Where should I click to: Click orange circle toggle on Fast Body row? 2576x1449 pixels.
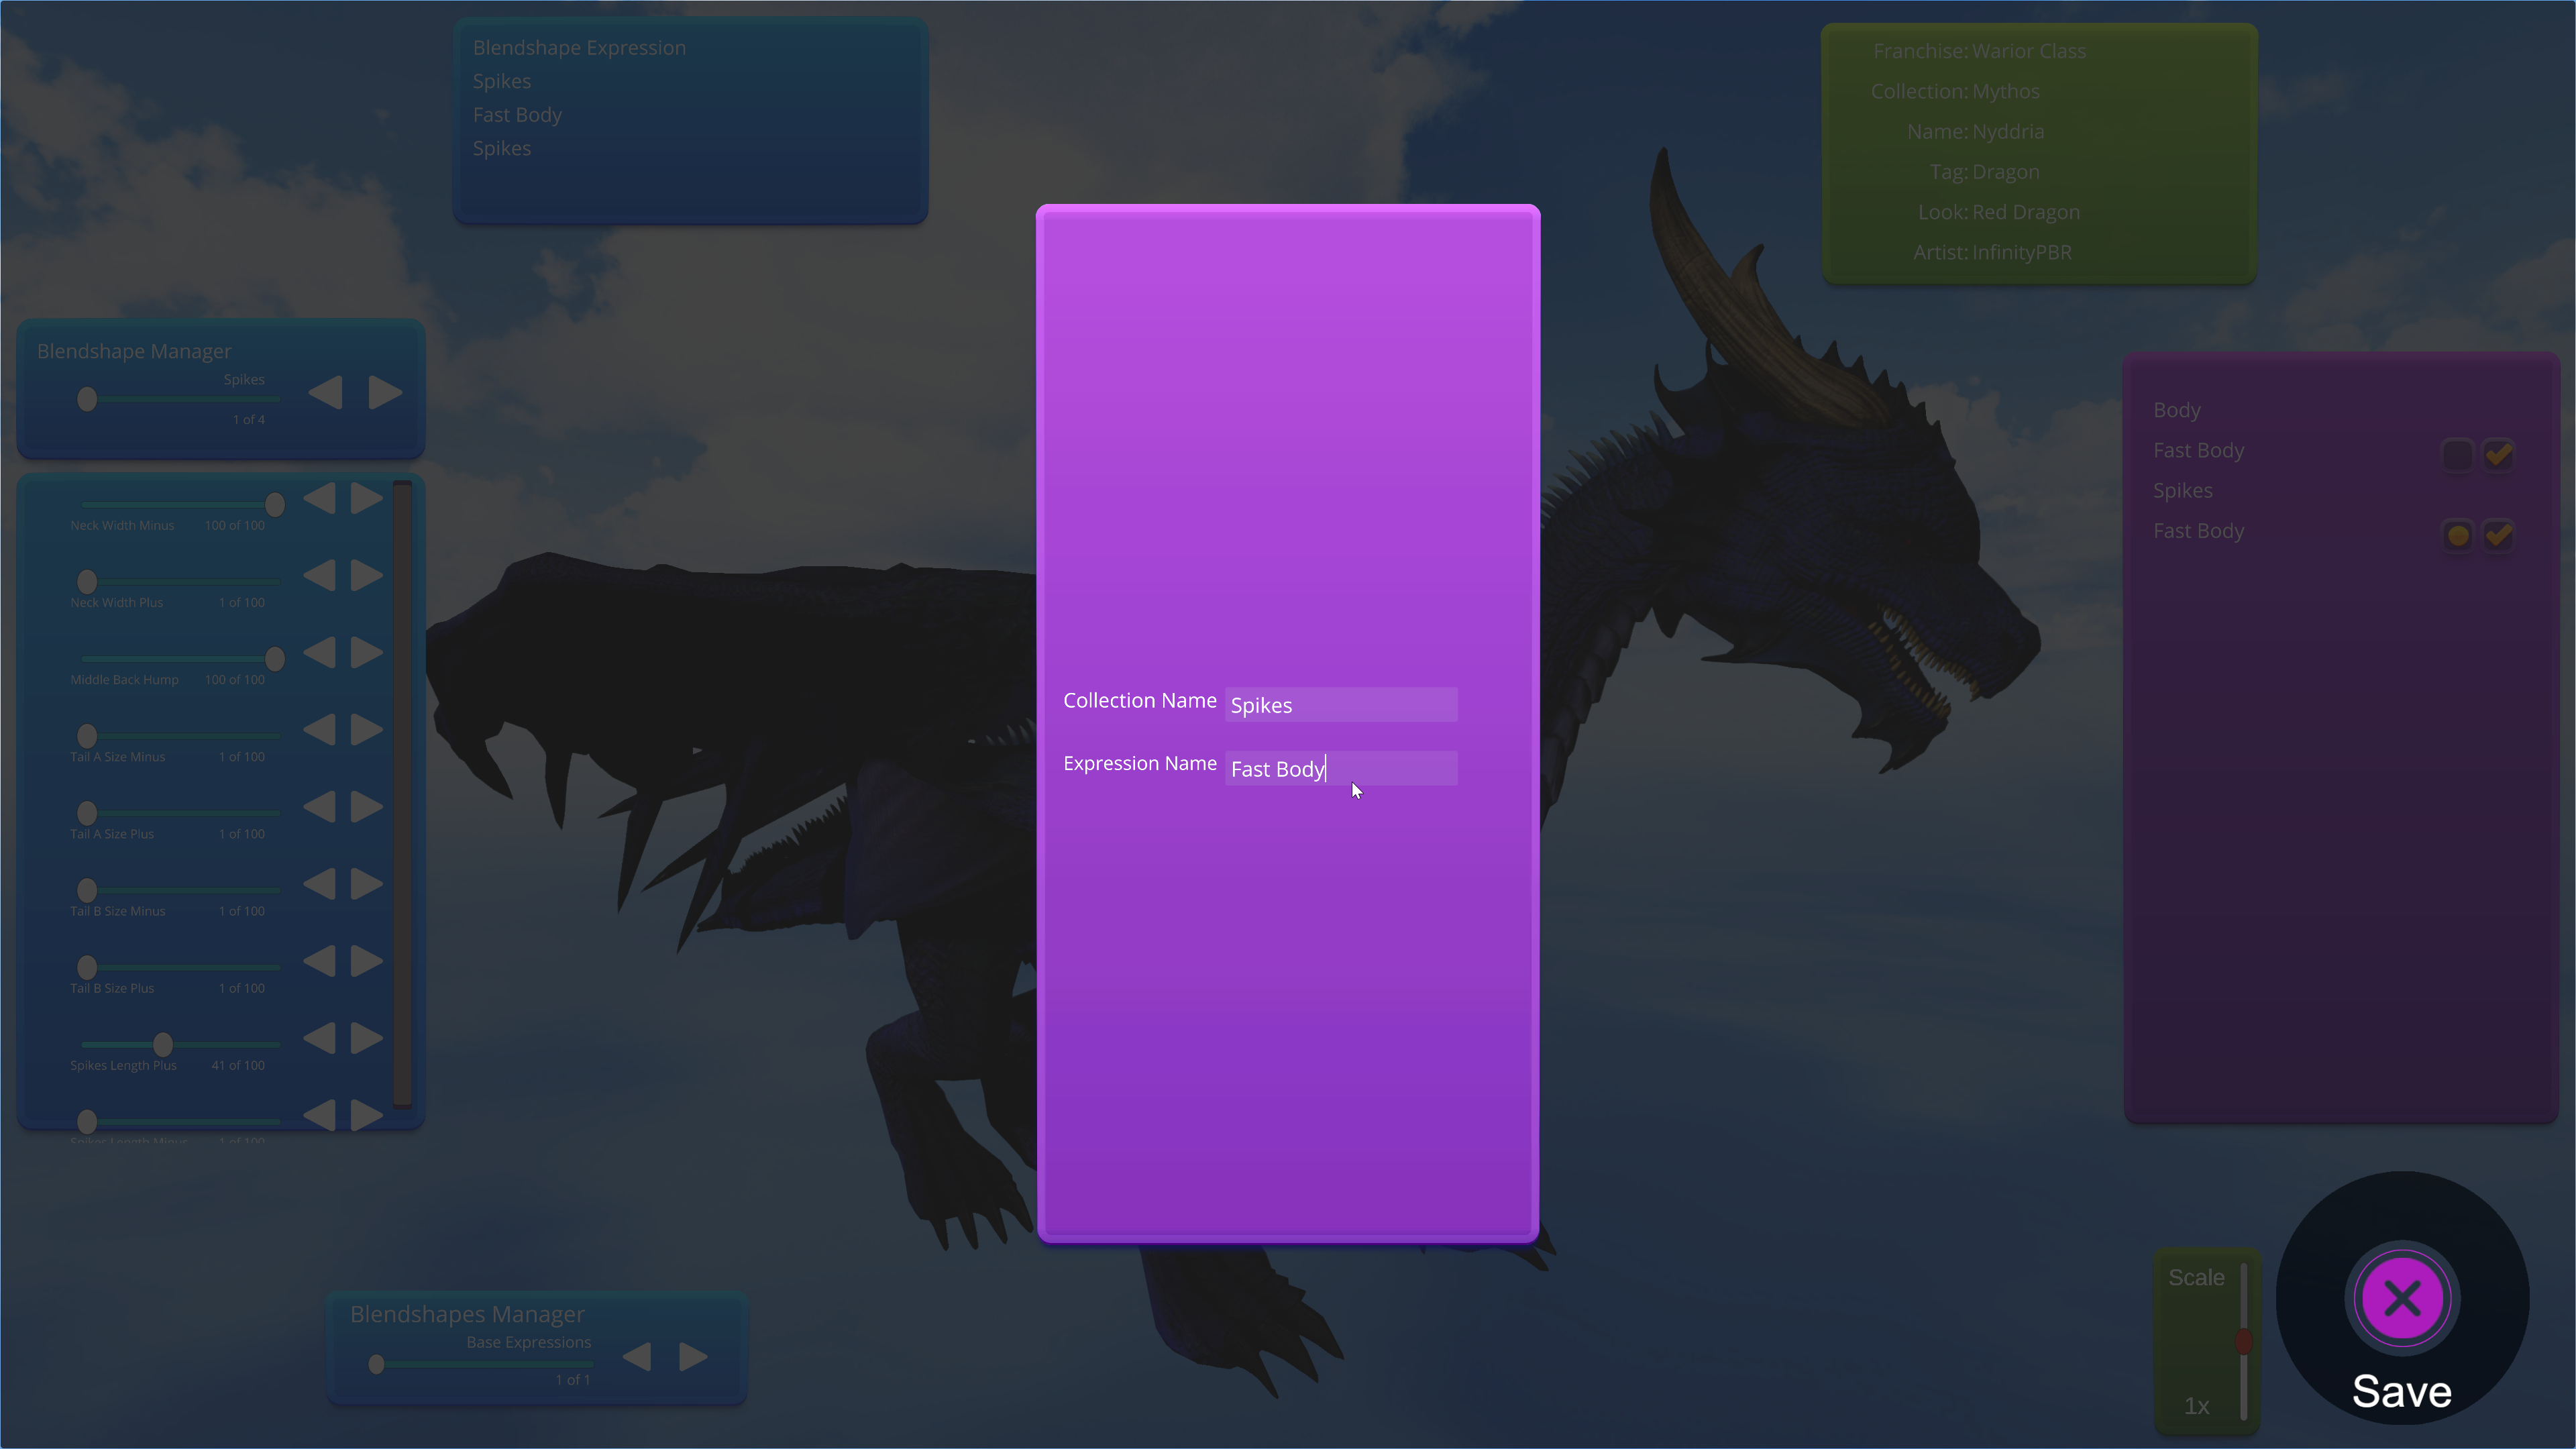pyautogui.click(x=2457, y=535)
